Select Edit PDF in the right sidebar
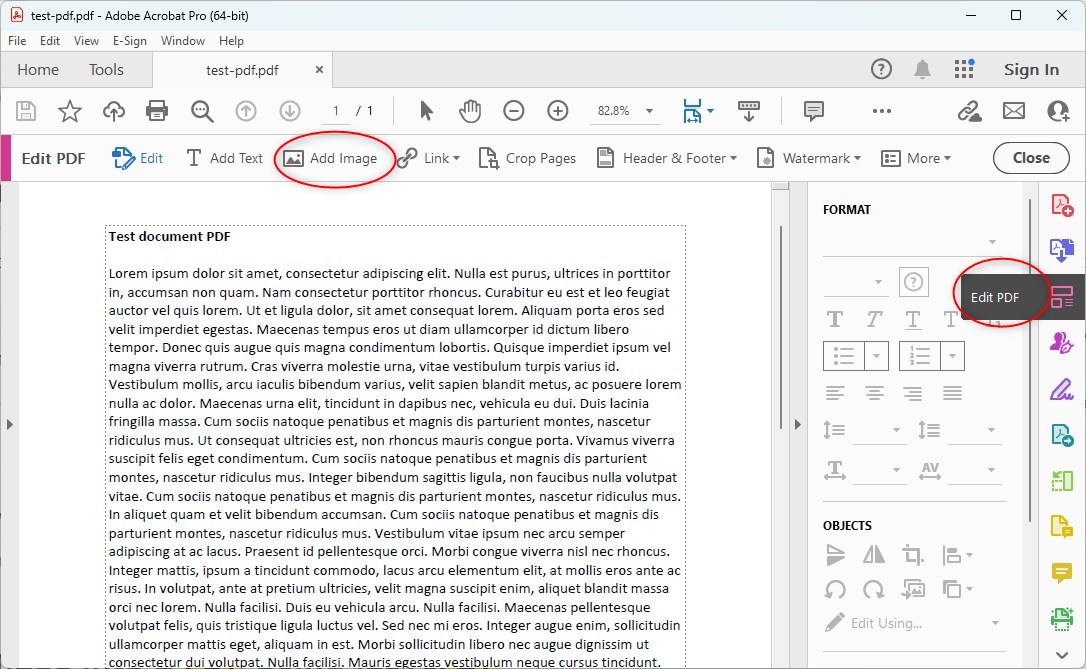 (1062, 296)
